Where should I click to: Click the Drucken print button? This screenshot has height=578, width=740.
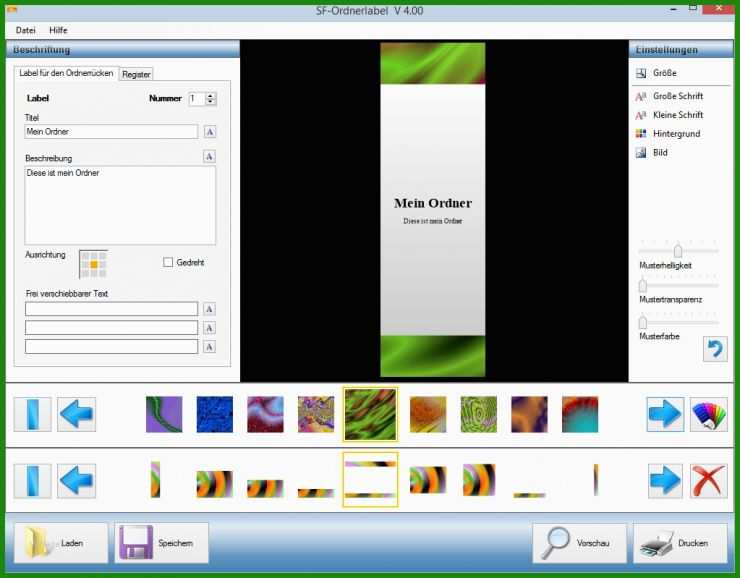pyautogui.click(x=680, y=543)
